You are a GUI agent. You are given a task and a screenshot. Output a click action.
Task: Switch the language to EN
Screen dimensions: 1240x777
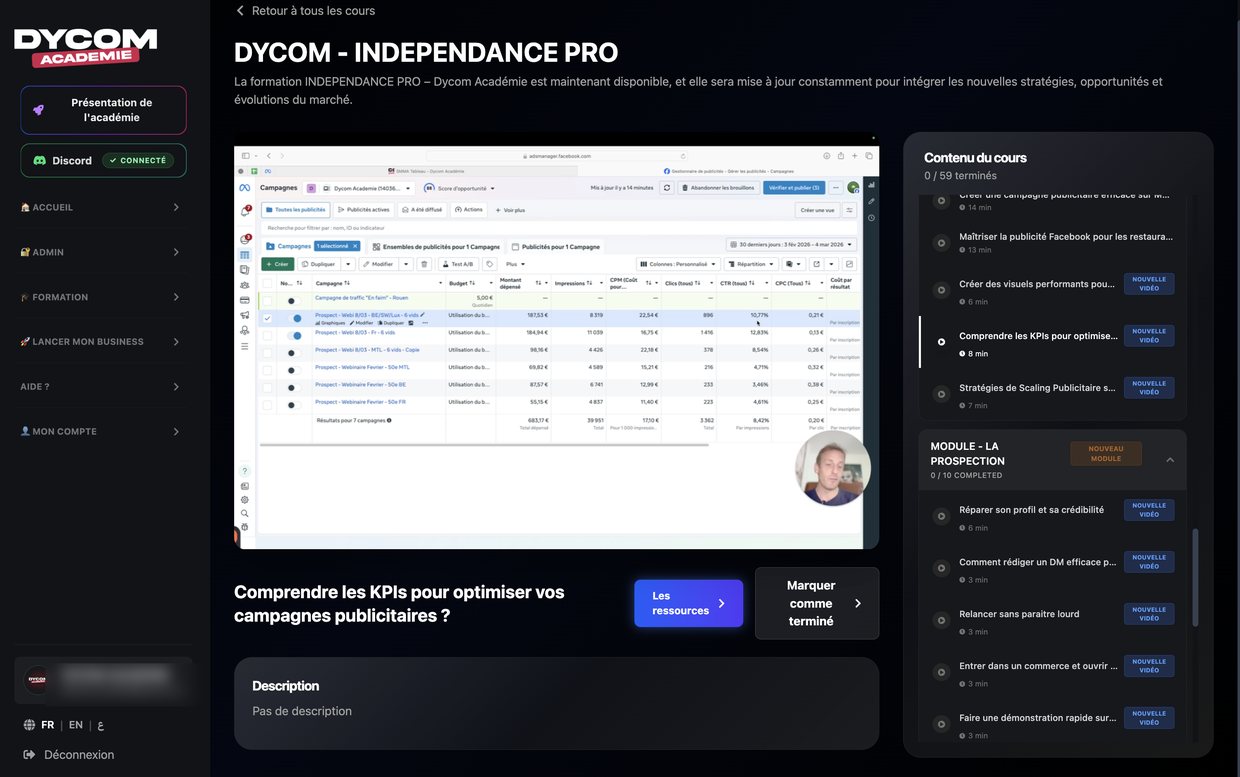(x=76, y=725)
